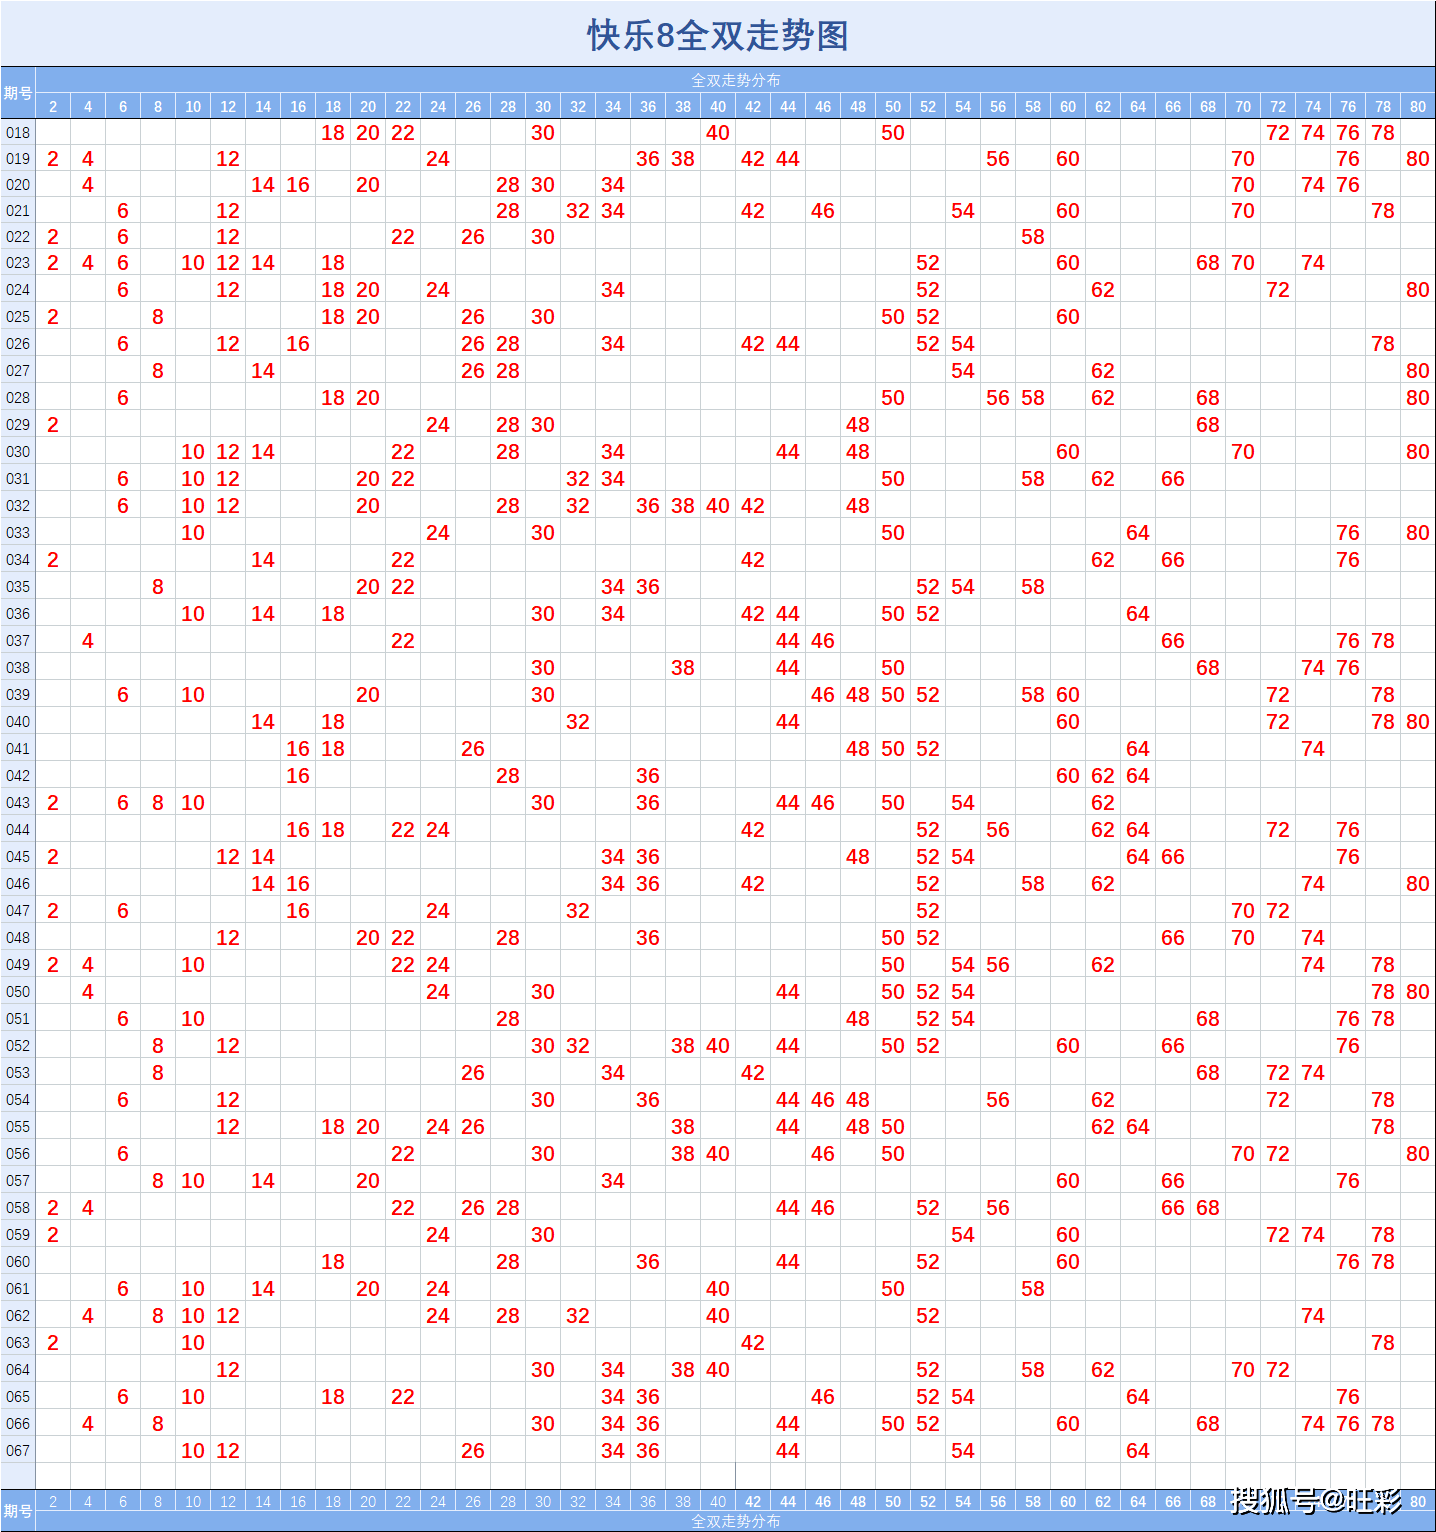Click number 18 in row 018

(333, 133)
